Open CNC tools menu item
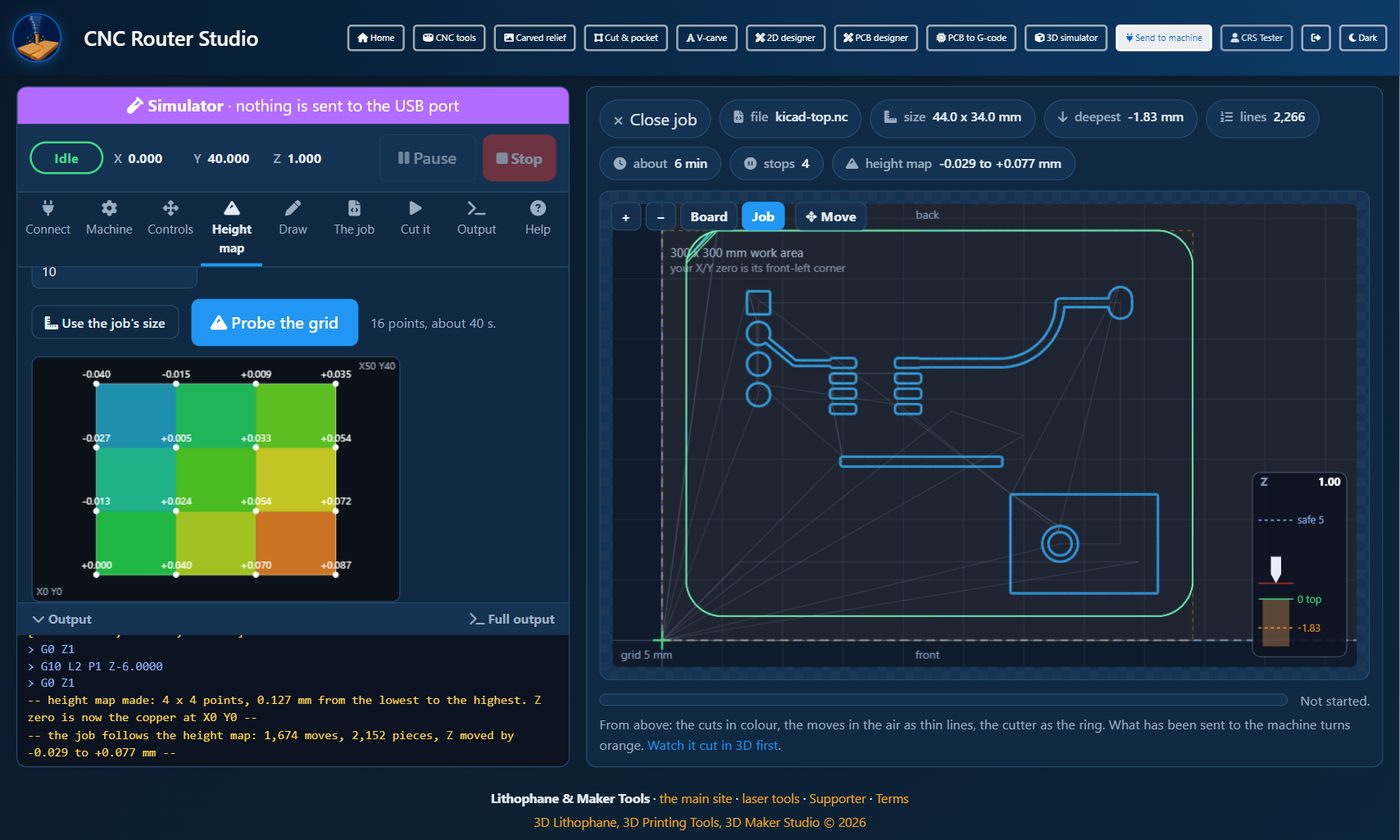Viewport: 1400px width, 840px height. pyautogui.click(x=449, y=38)
